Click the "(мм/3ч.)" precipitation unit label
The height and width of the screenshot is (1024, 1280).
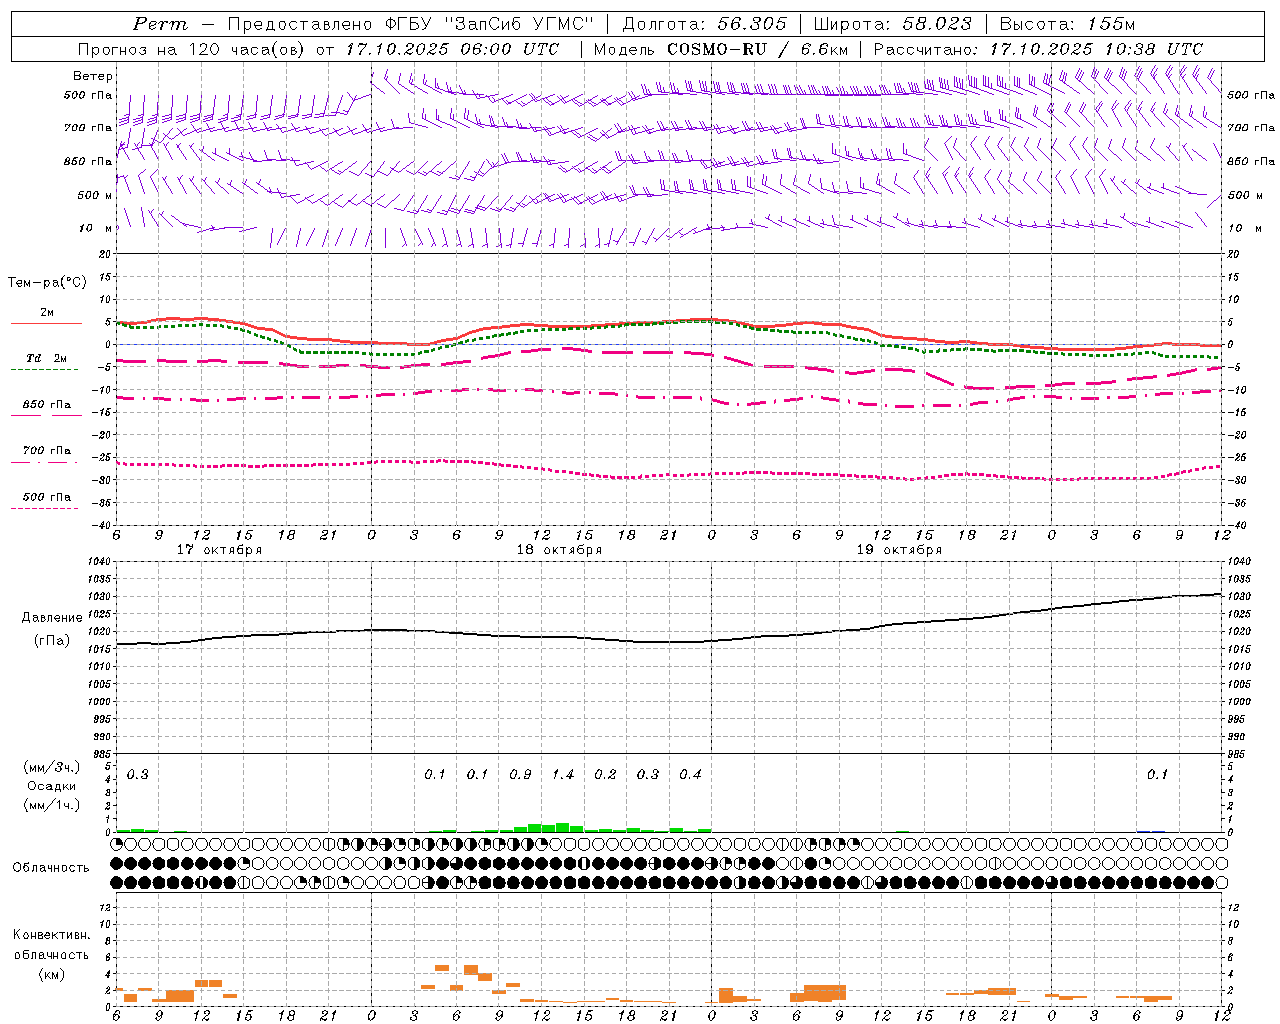tap(52, 767)
